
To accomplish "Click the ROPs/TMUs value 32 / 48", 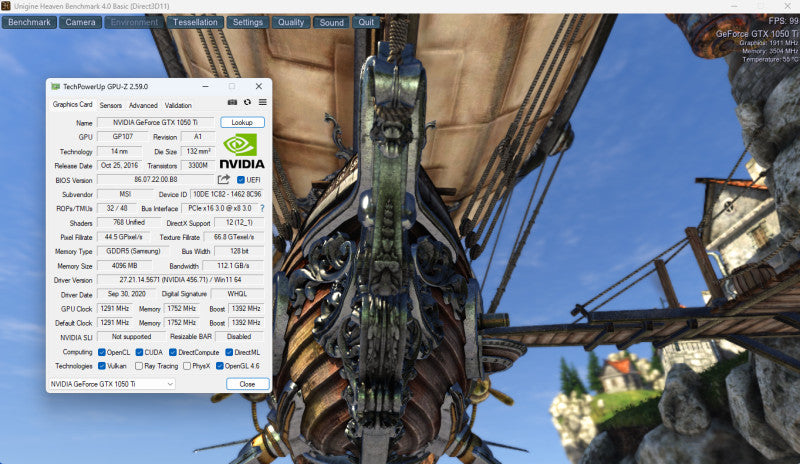I will (117, 208).
